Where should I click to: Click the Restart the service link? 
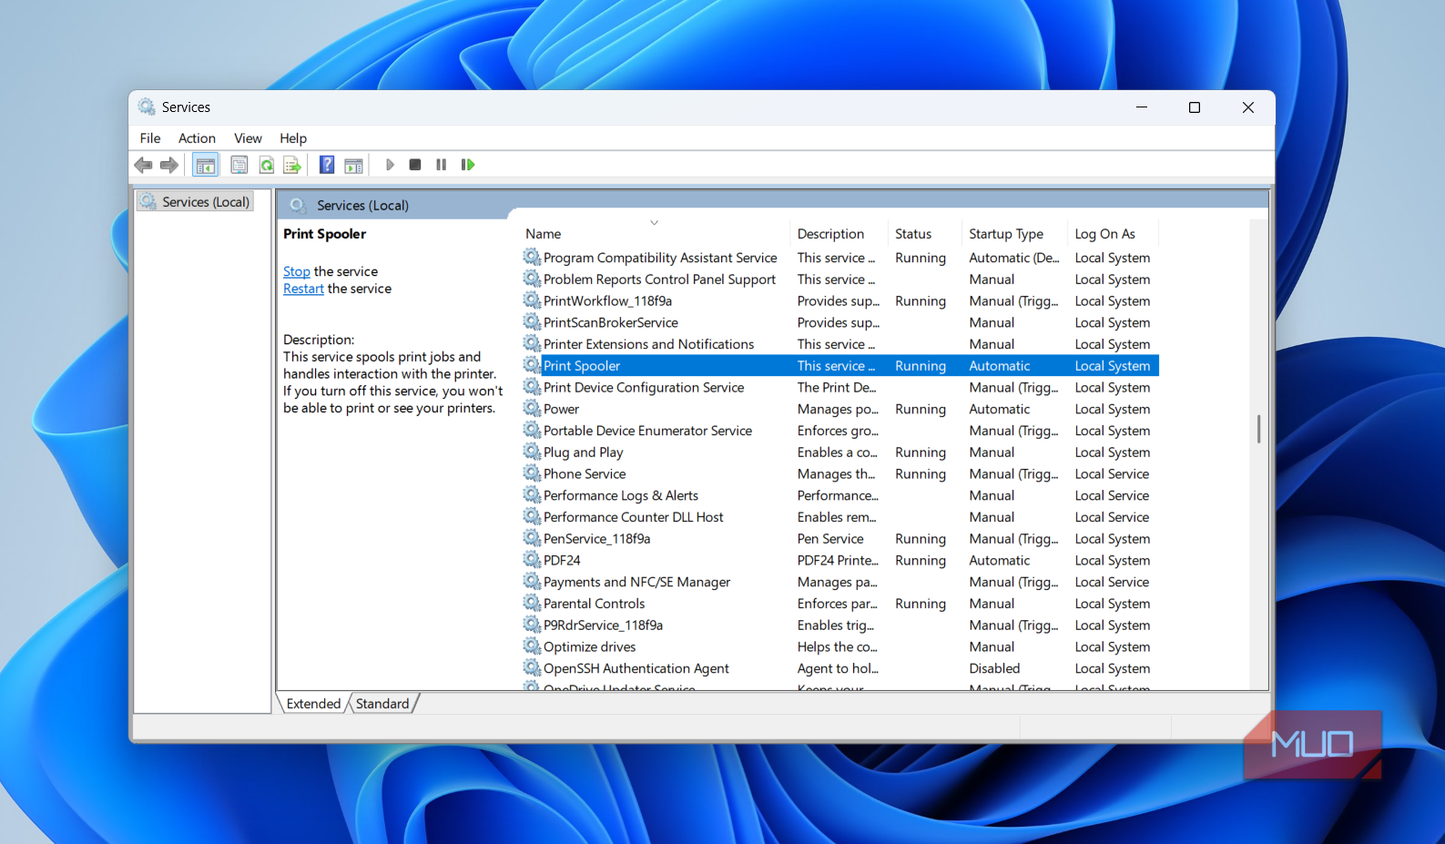[x=303, y=288]
